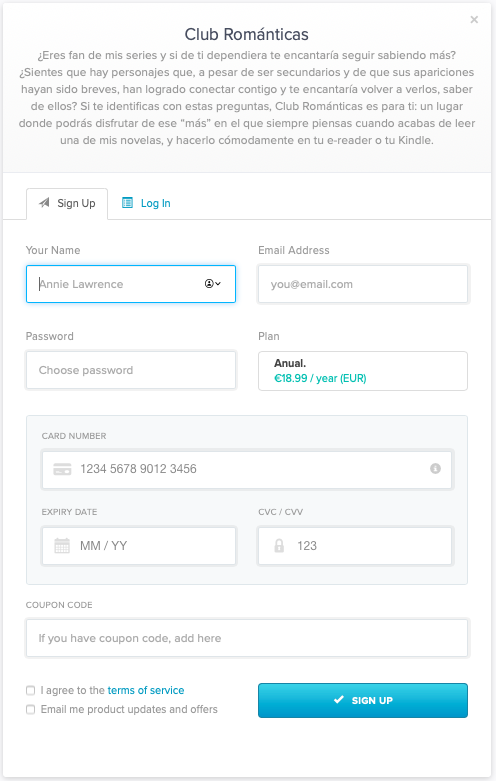
Task: Click the paper plane icon on Sign Up tab
Action: tap(44, 202)
